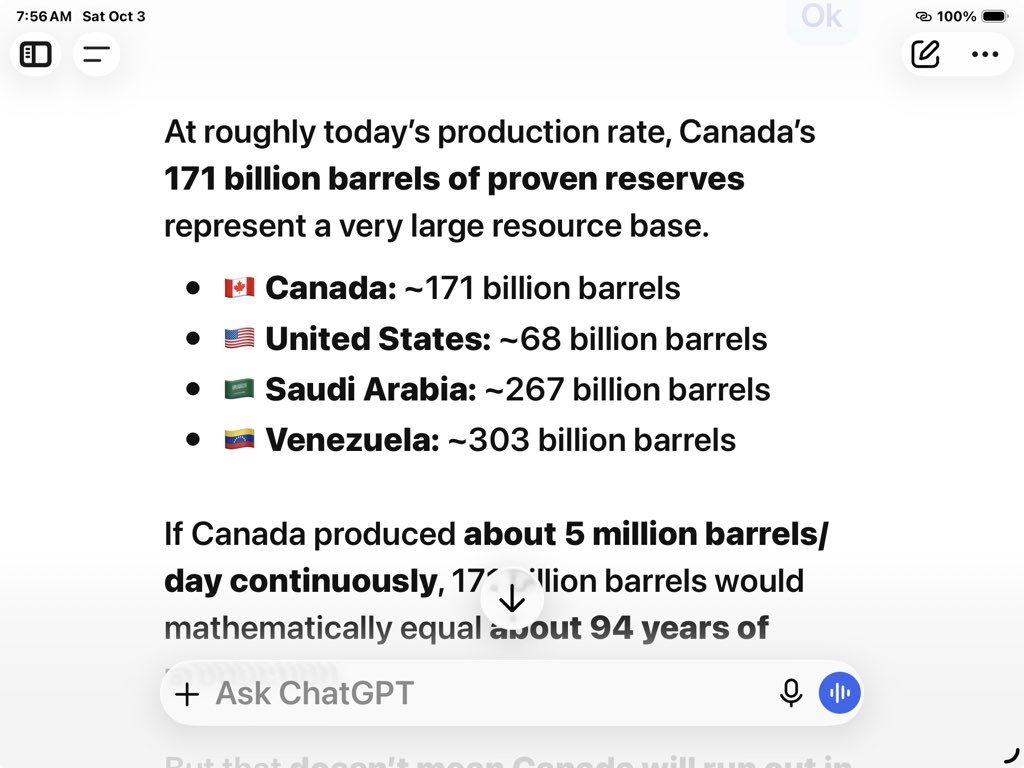
Task: Tap the link status icon near battery
Action: point(923,16)
